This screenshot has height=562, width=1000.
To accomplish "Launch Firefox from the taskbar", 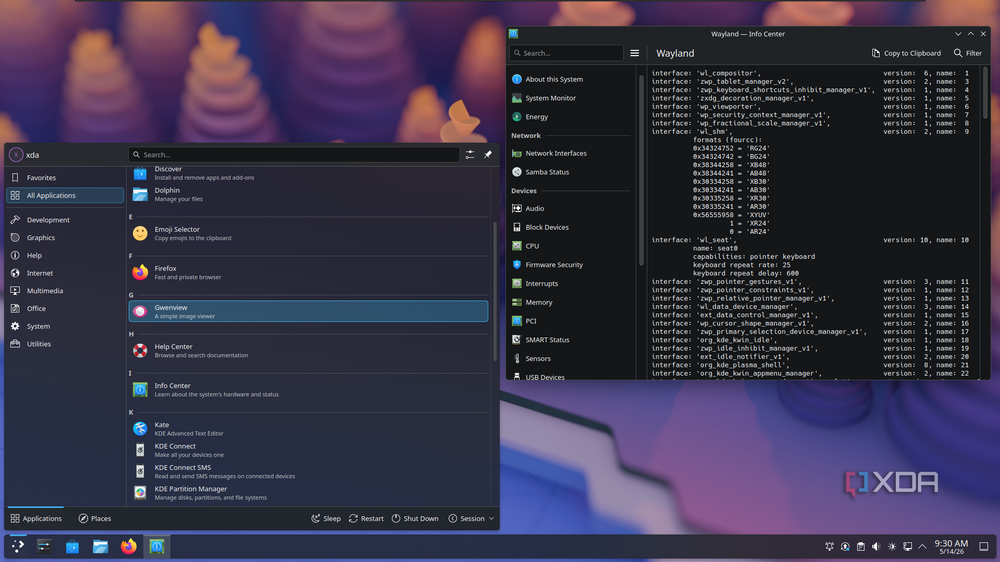I will (129, 546).
